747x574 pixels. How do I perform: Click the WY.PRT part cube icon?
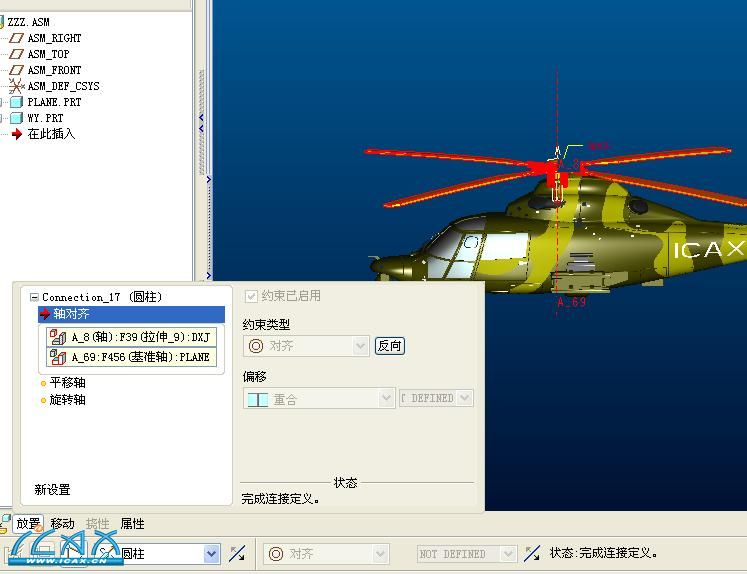tap(17, 118)
